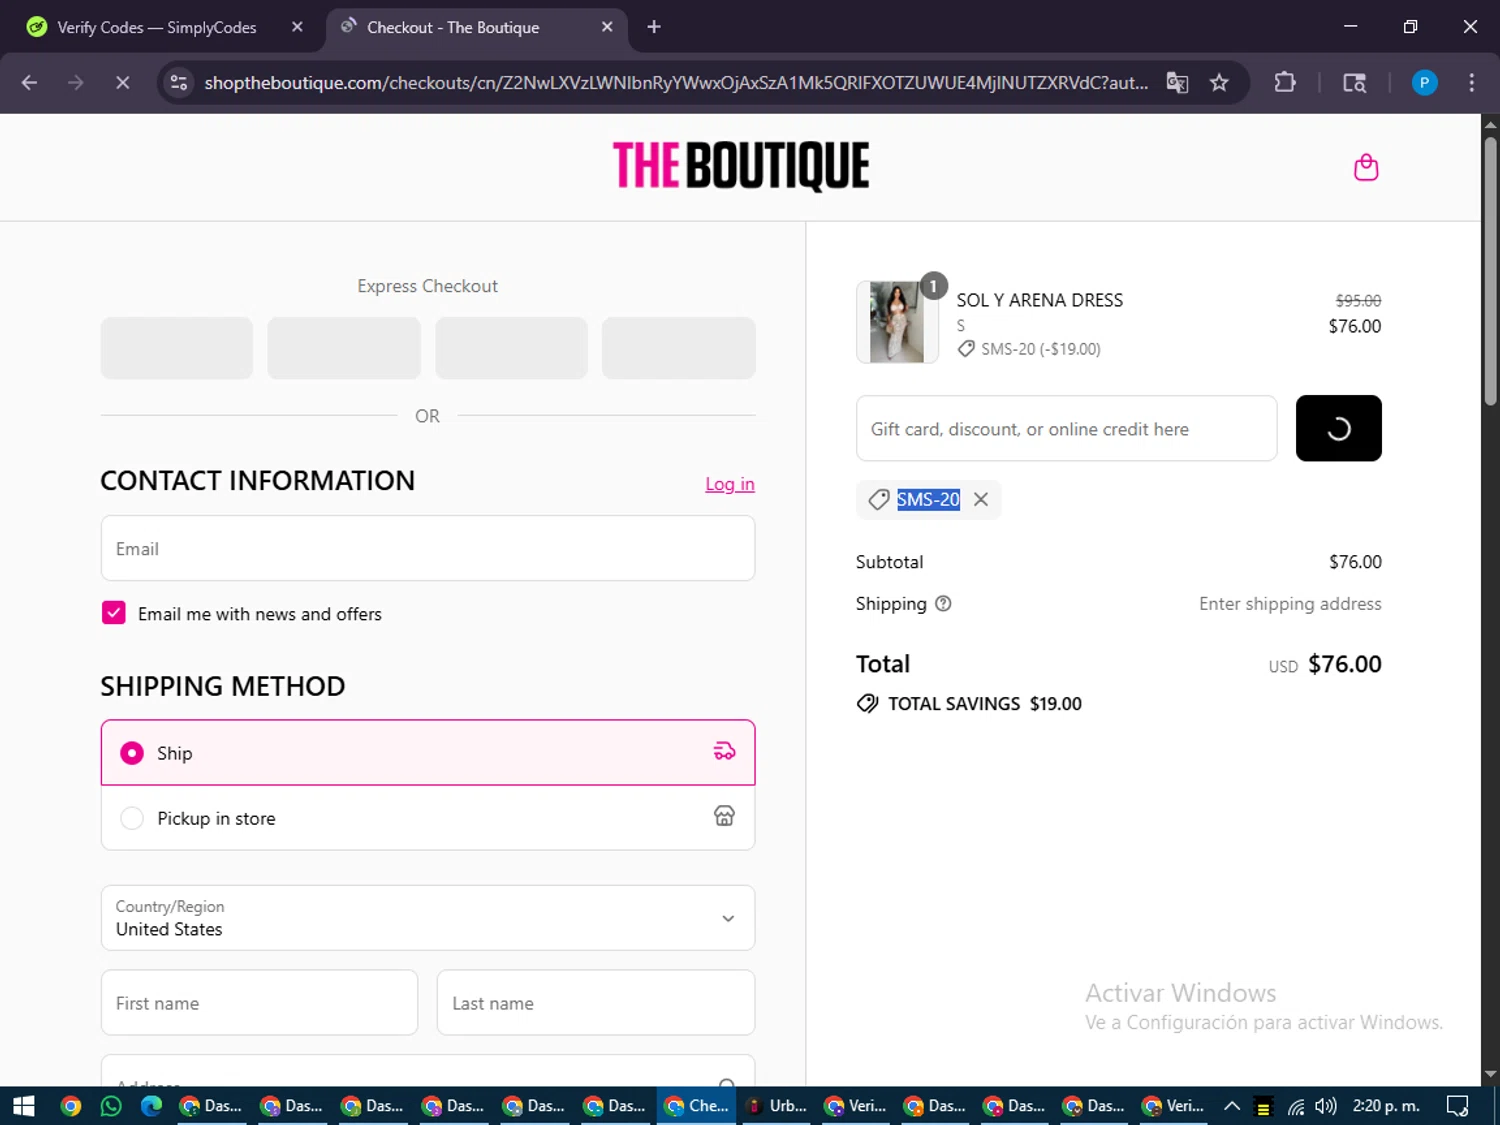Open Microsoft Edge from the taskbar
Viewport: 1500px width, 1125px height.
pos(151,1106)
